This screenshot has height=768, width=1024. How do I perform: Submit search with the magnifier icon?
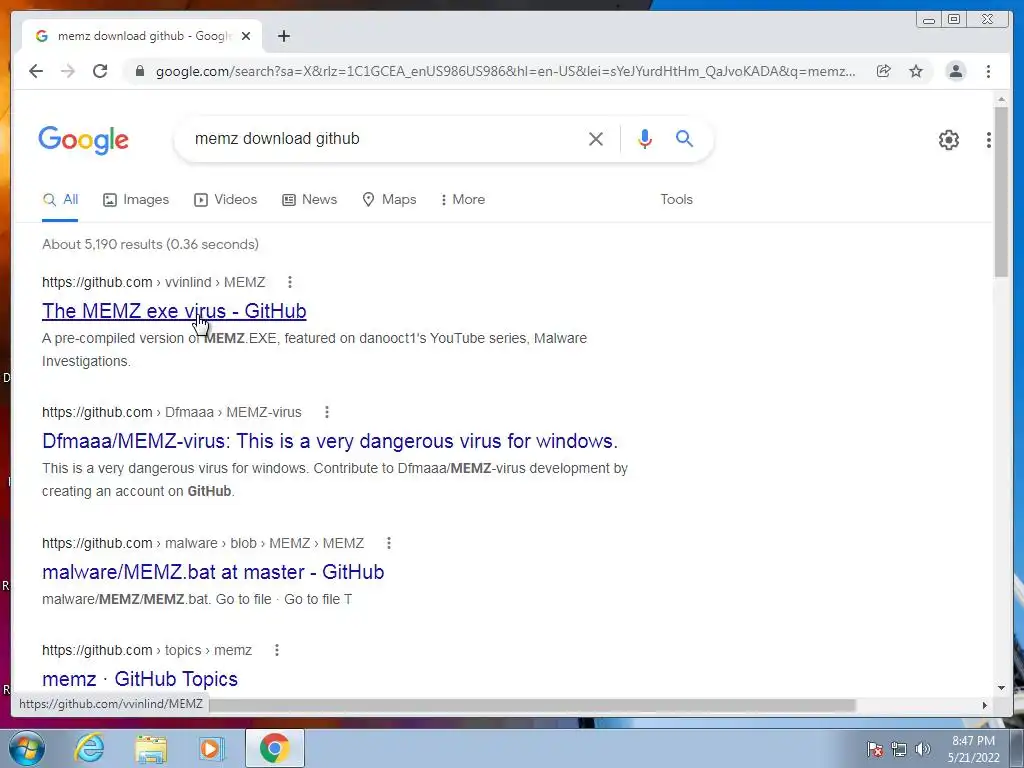click(x=684, y=138)
